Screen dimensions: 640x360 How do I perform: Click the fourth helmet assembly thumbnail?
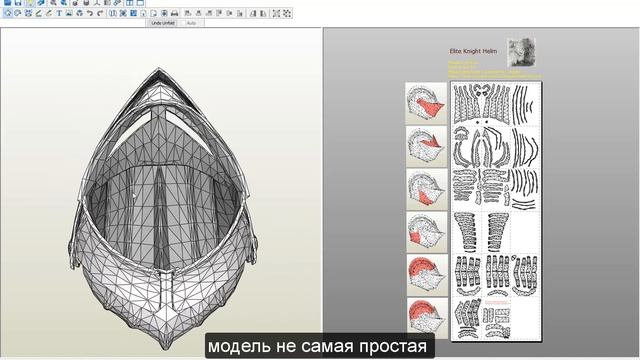point(426,232)
